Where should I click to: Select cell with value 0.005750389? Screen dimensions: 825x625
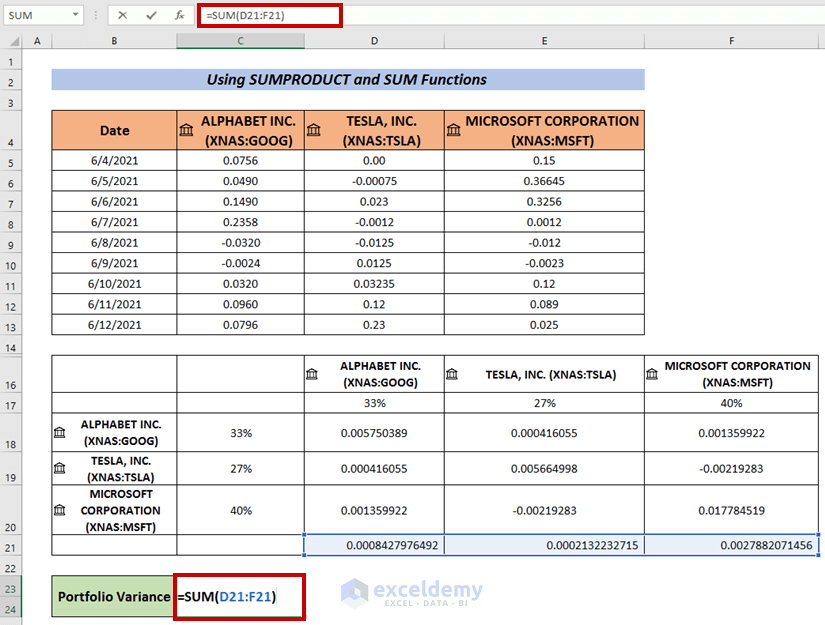pyautogui.click(x=374, y=433)
